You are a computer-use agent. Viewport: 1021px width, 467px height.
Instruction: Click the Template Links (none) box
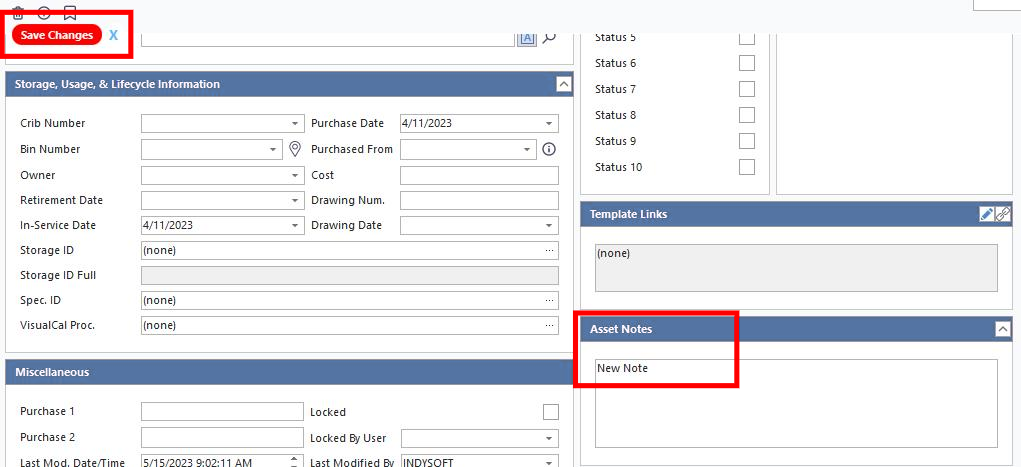(x=796, y=268)
